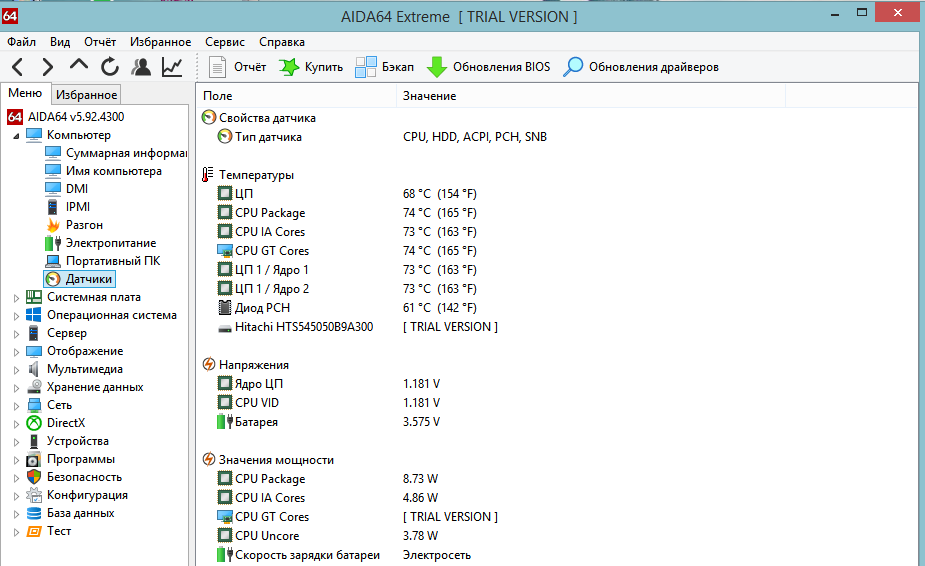This screenshot has width=925, height=566.
Task: Switch to the Меню tab
Action: click(25, 93)
